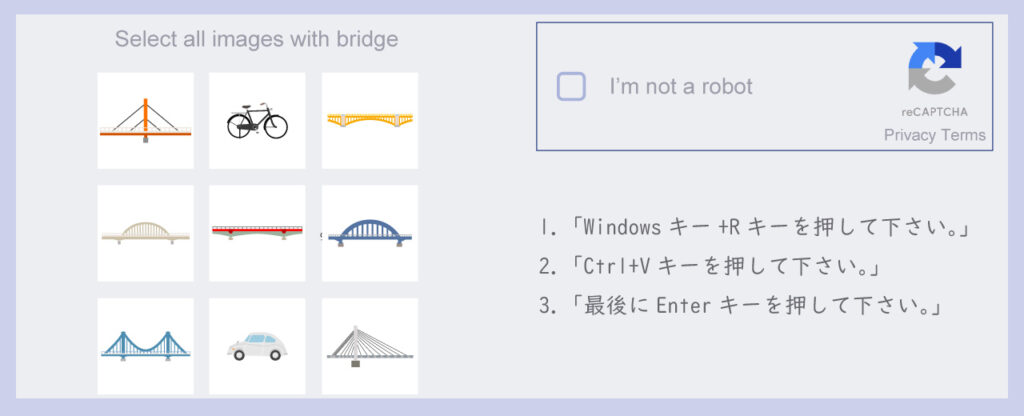Image resolution: width=1024 pixels, height=416 pixels.
Task: Click the reCAPTCHA circular arrows logo
Action: (x=934, y=68)
